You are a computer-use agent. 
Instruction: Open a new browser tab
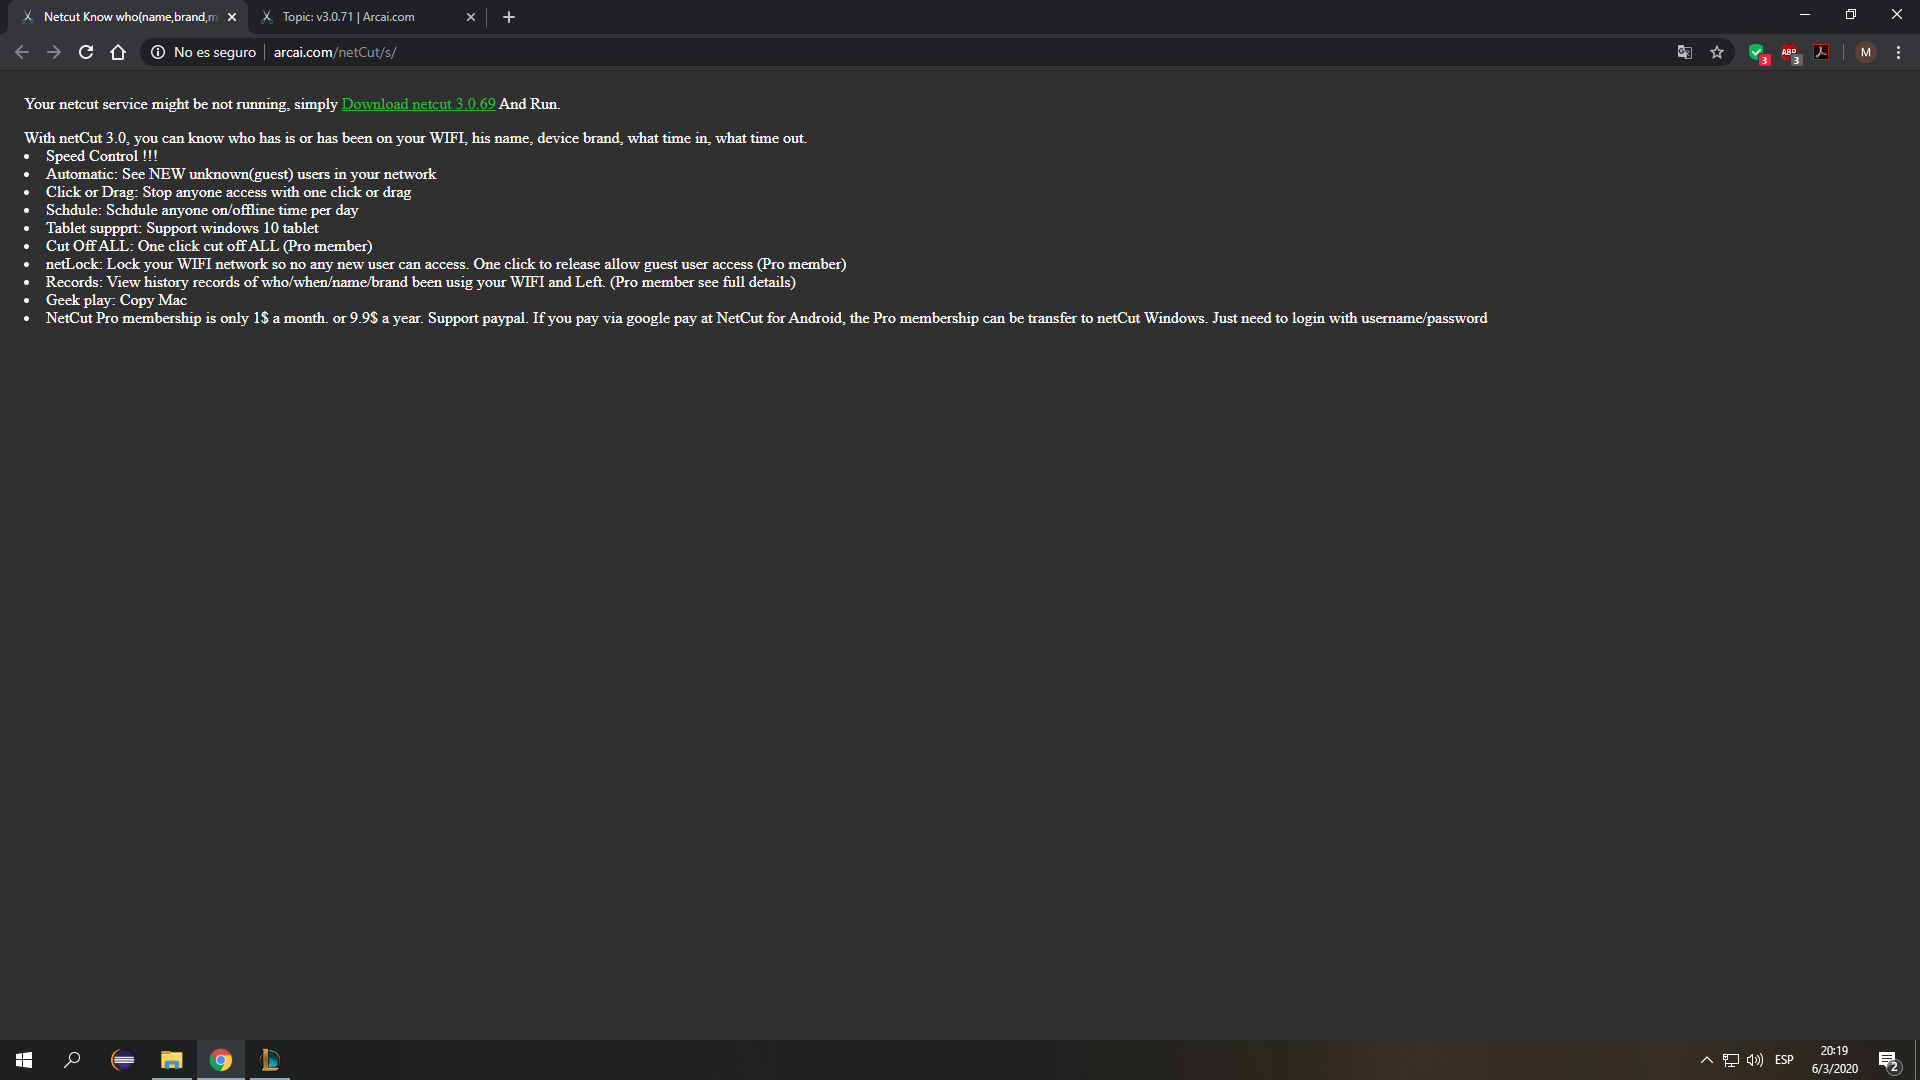pyautogui.click(x=509, y=17)
